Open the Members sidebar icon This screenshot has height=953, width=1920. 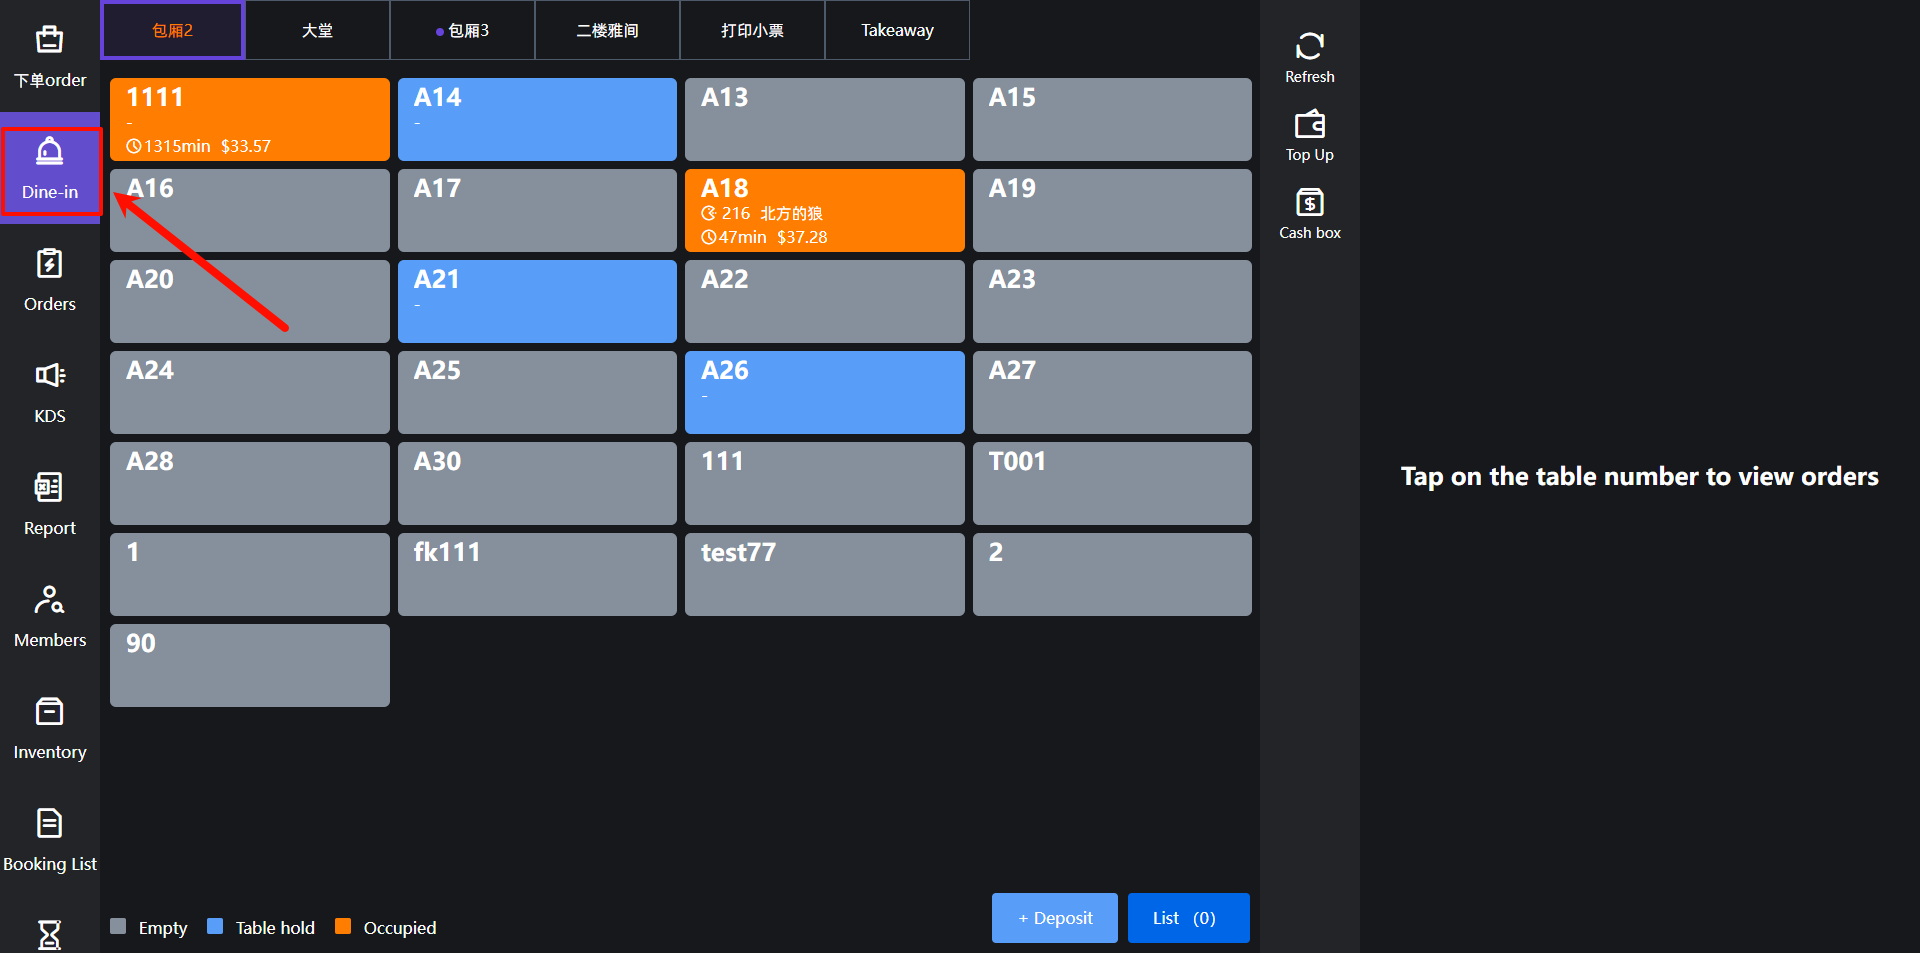tap(49, 600)
